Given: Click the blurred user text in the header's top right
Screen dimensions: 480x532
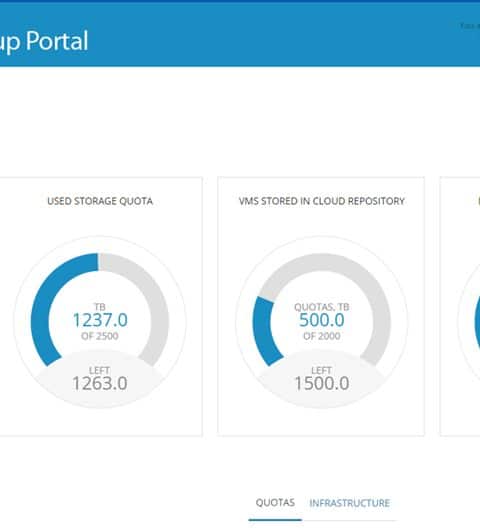Looking at the screenshot, I should 469,26.
